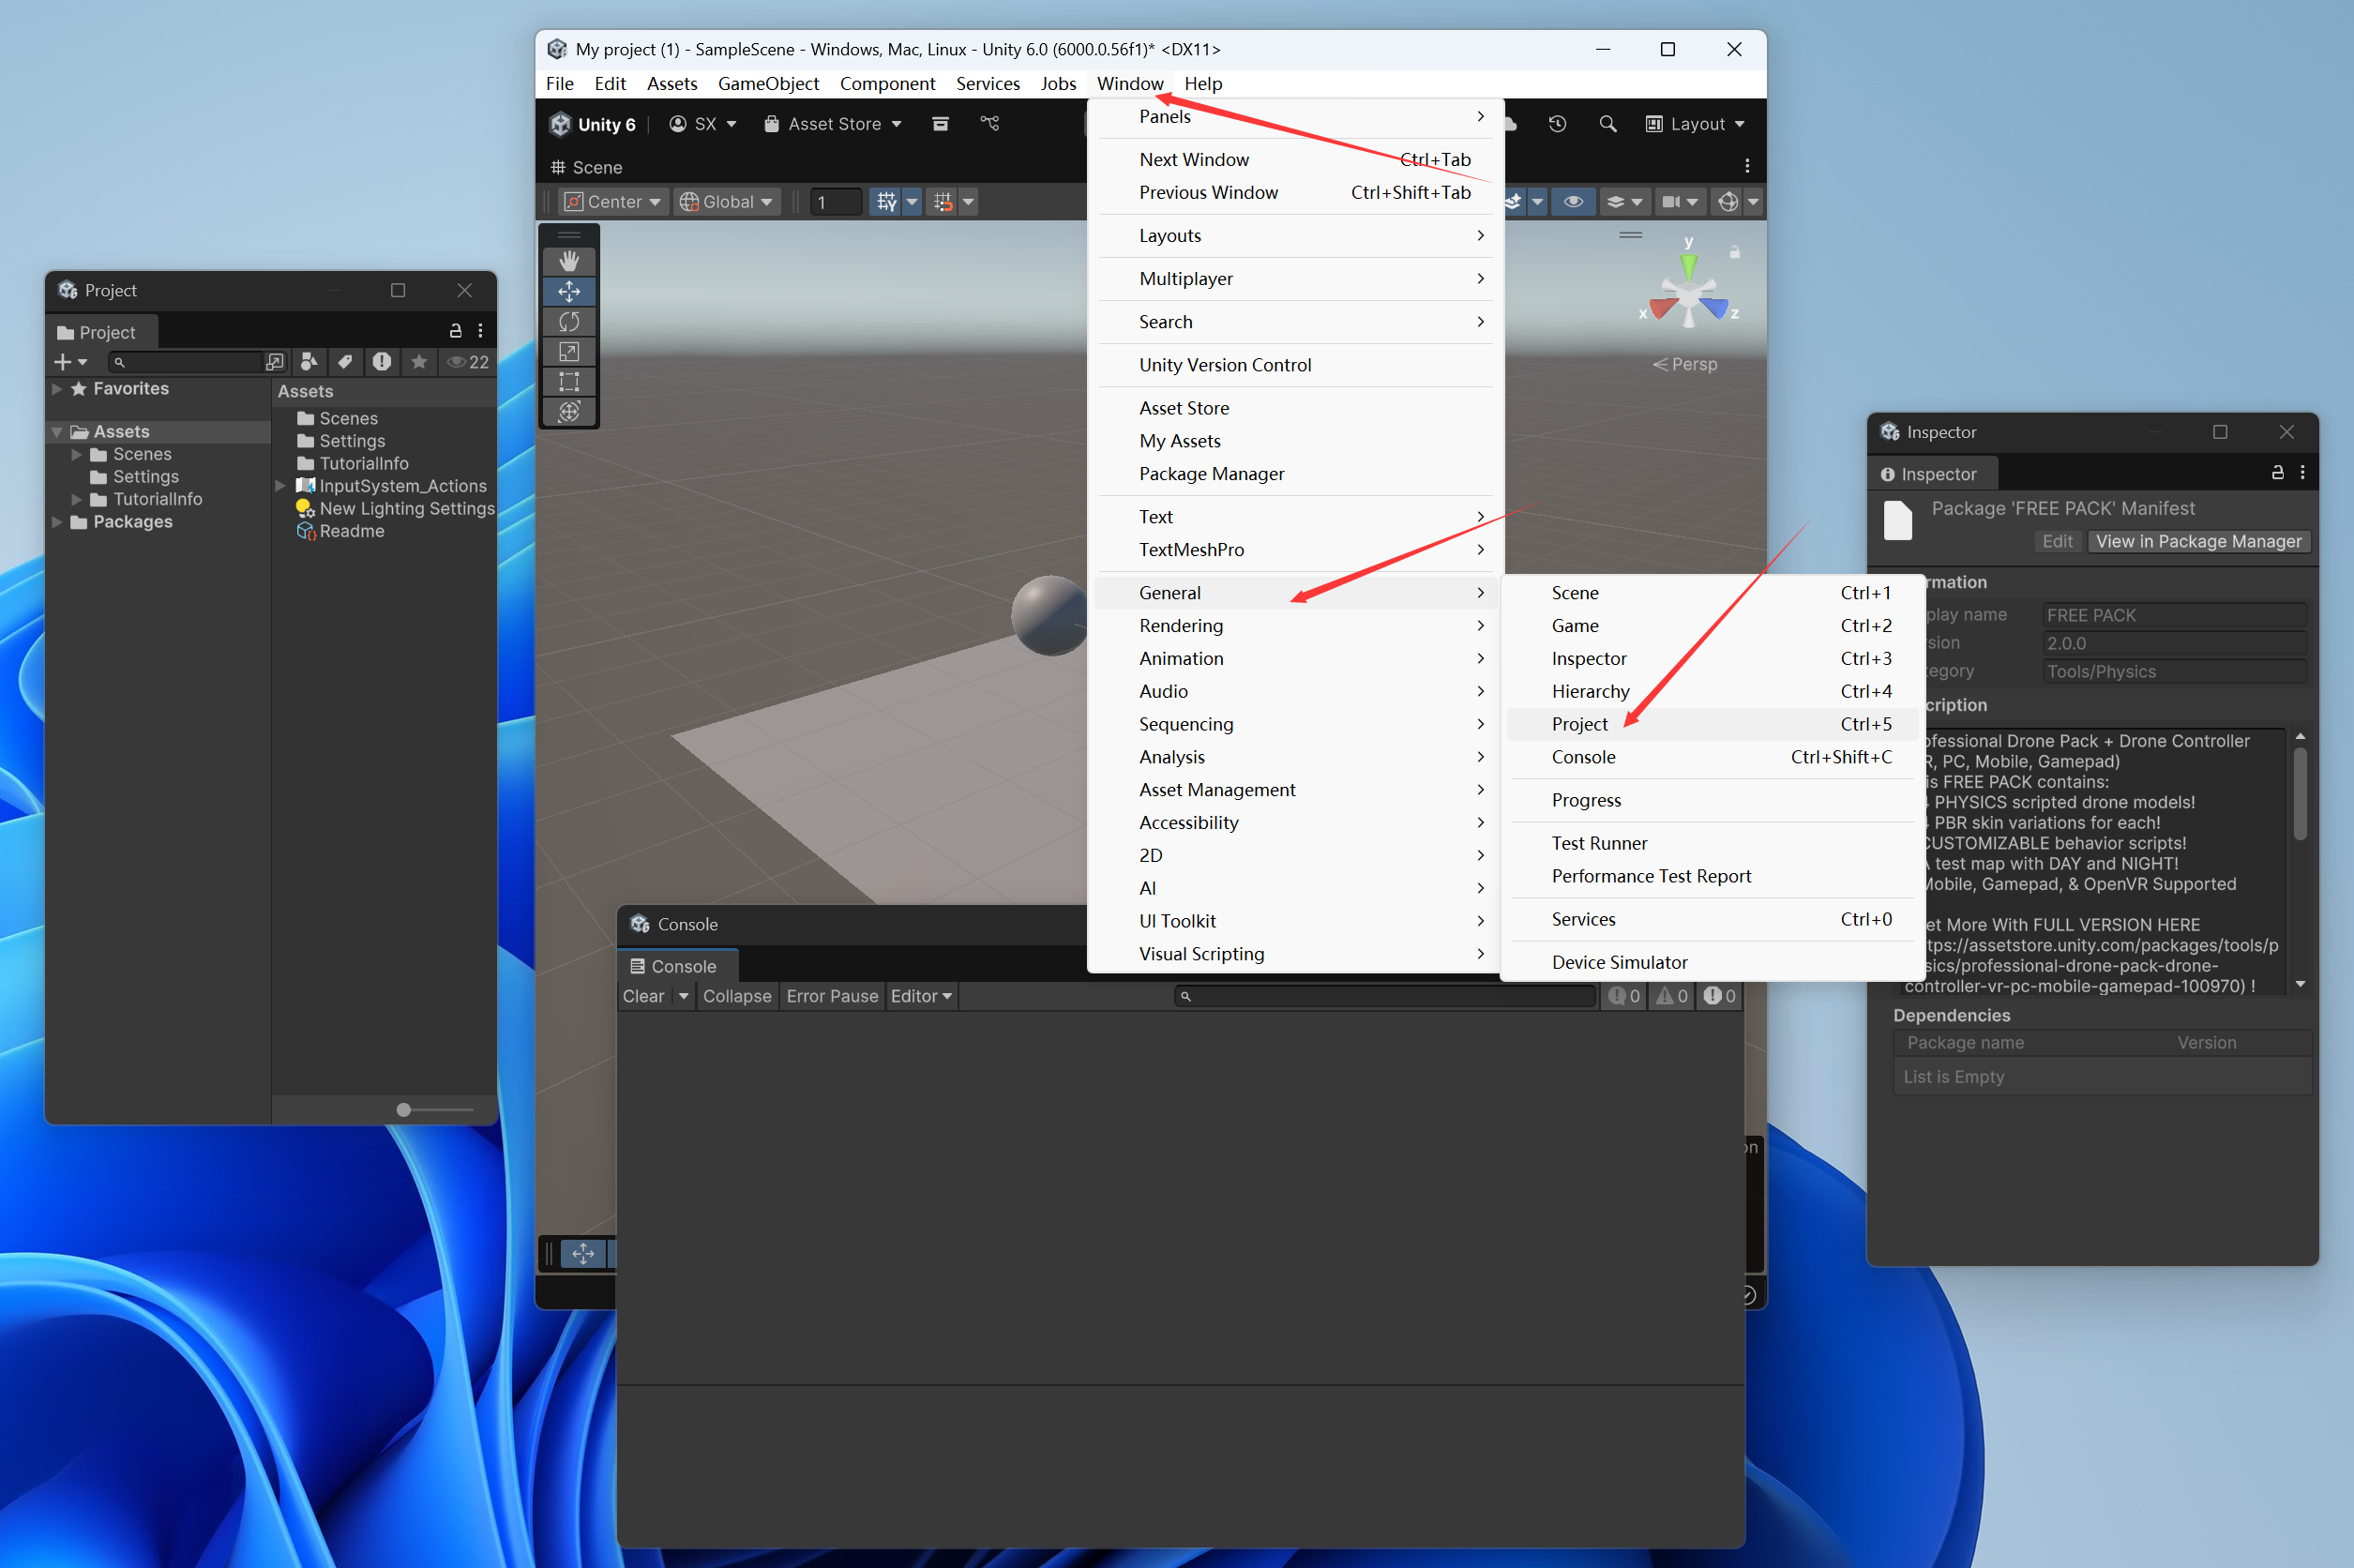Click the Unity Version Control branch icon
The height and width of the screenshot is (1568, 2354).
click(990, 124)
